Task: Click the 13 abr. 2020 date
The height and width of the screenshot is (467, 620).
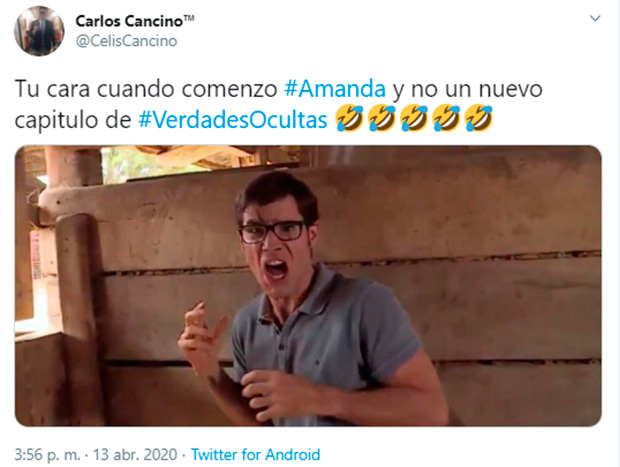Action: tap(135, 454)
